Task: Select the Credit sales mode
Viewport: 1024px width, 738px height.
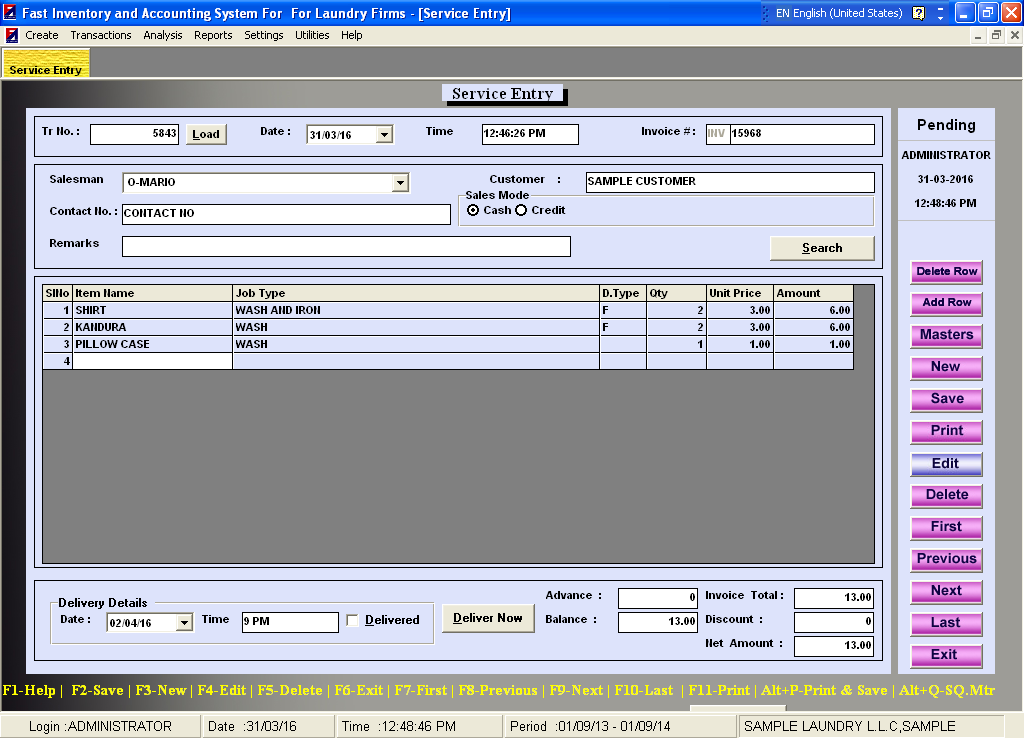Action: coord(521,210)
